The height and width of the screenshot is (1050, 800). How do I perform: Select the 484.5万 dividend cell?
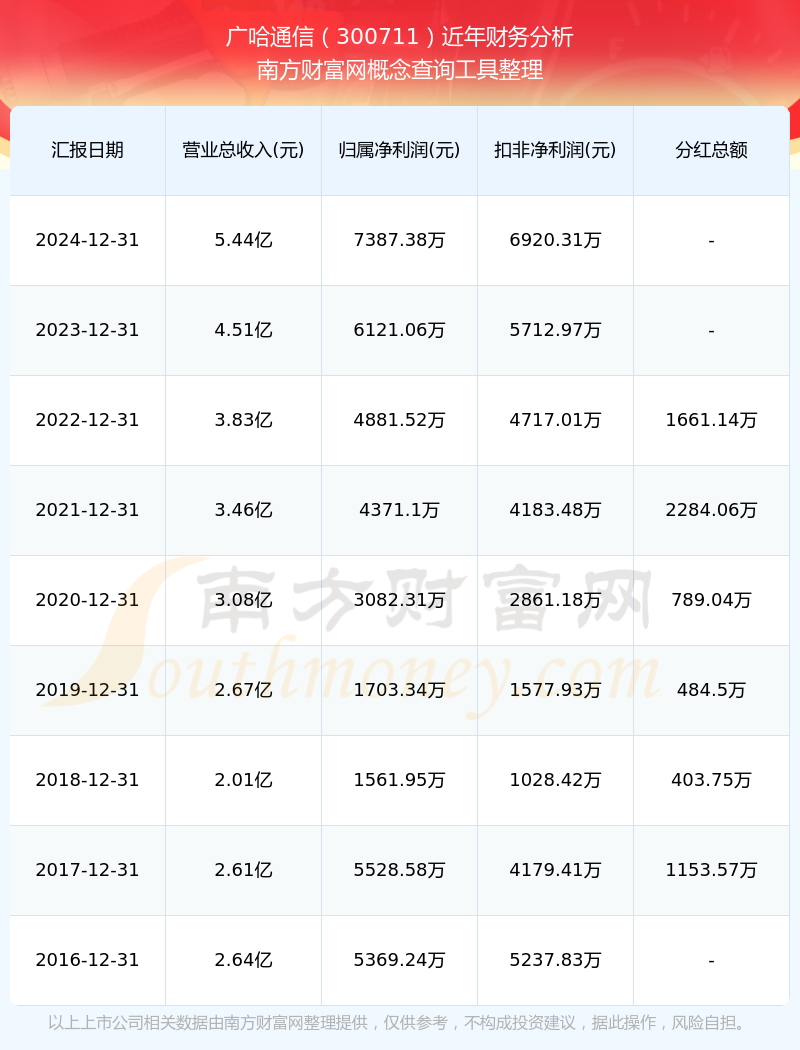(x=711, y=690)
